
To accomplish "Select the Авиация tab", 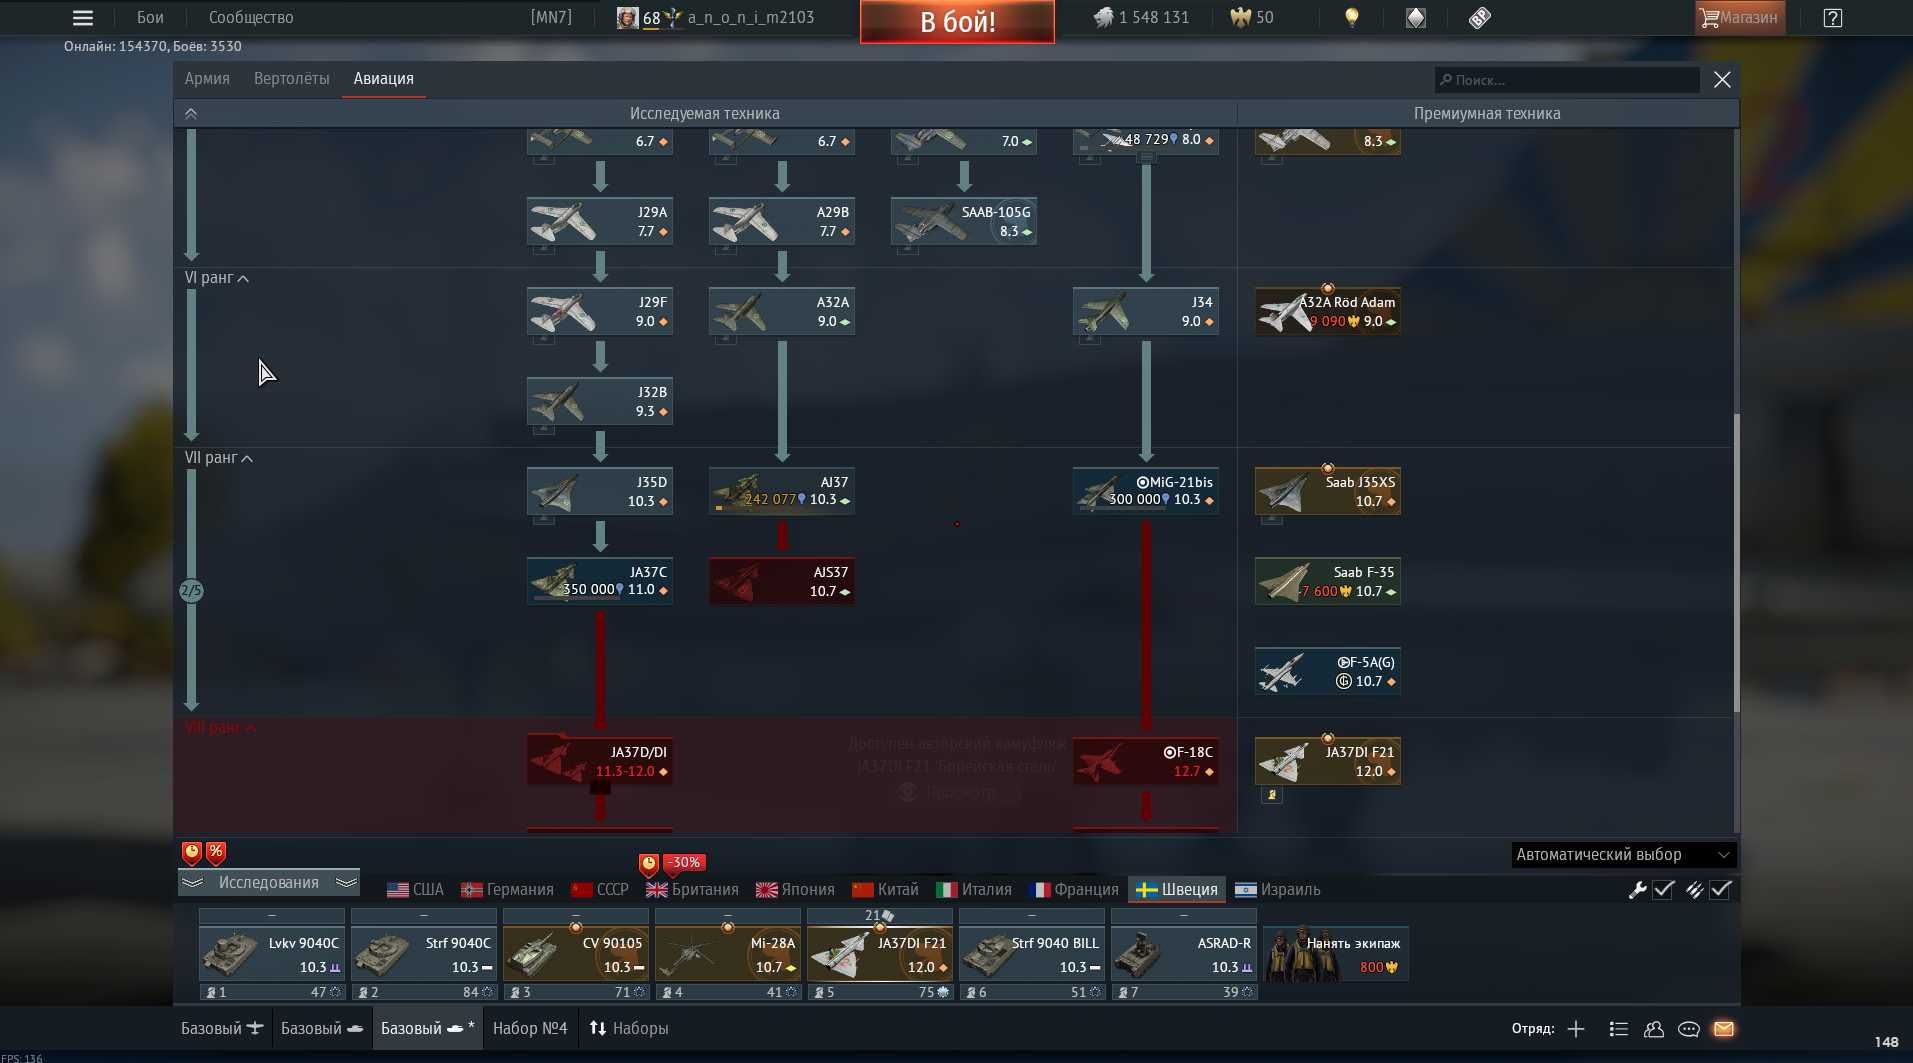I will pos(383,78).
